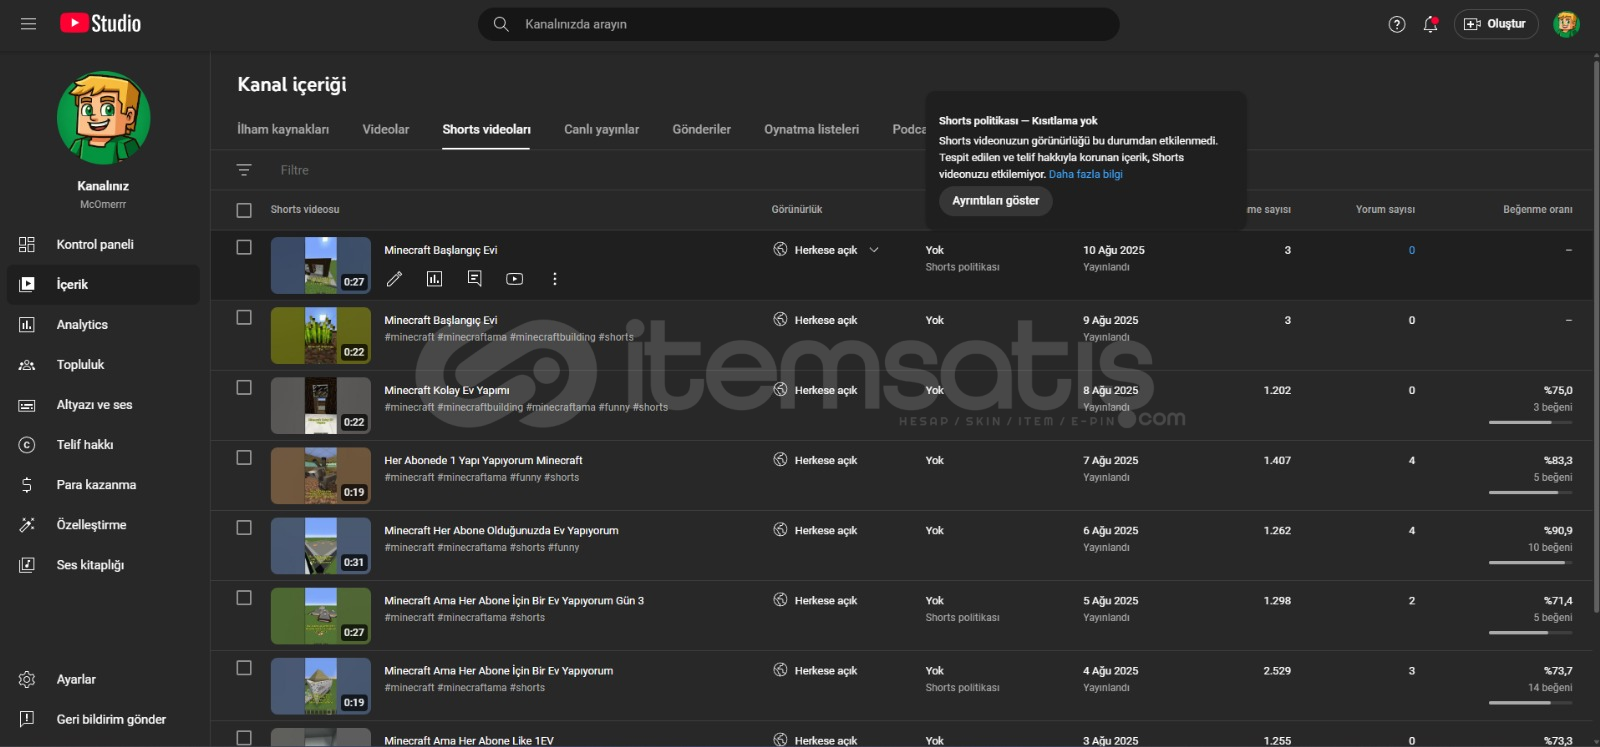Click the pencil edit details icon
This screenshot has height=747, width=1600.
(394, 279)
